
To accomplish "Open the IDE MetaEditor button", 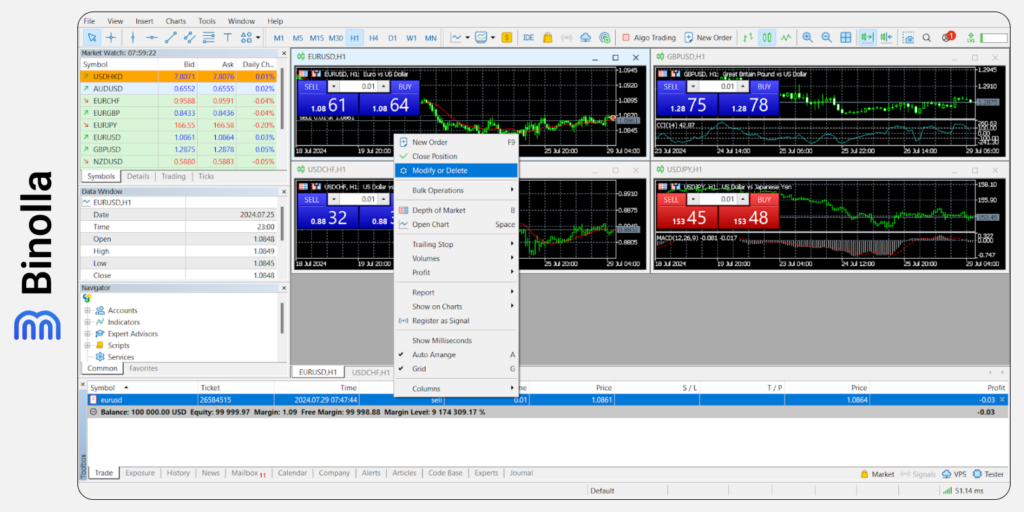I will click(x=528, y=37).
